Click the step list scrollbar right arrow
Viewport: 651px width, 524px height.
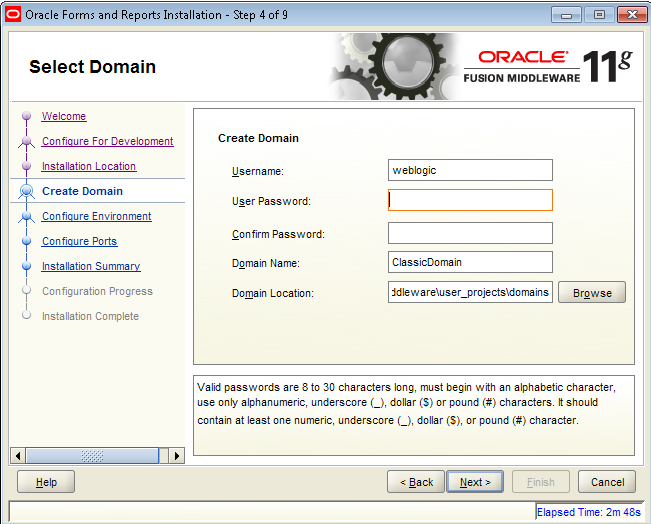pyautogui.click(x=177, y=456)
